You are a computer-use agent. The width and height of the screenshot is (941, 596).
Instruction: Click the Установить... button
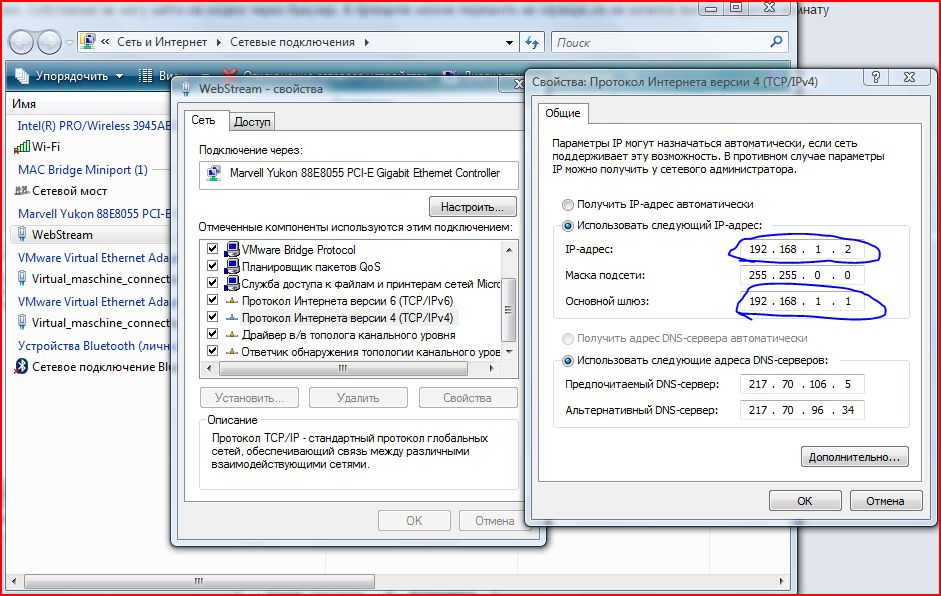249,398
